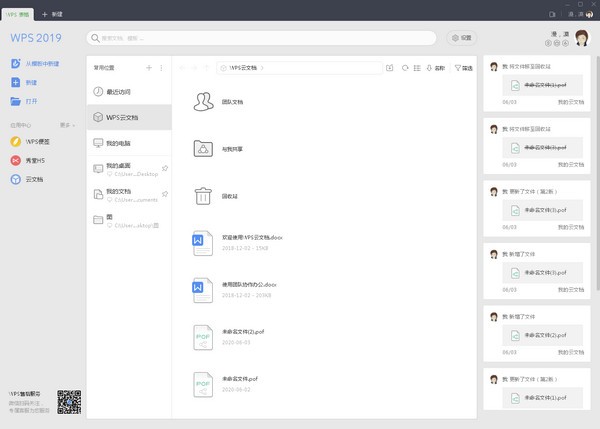Pin the My Desktop location
Image resolution: width=600 pixels, height=429 pixels.
165,168
